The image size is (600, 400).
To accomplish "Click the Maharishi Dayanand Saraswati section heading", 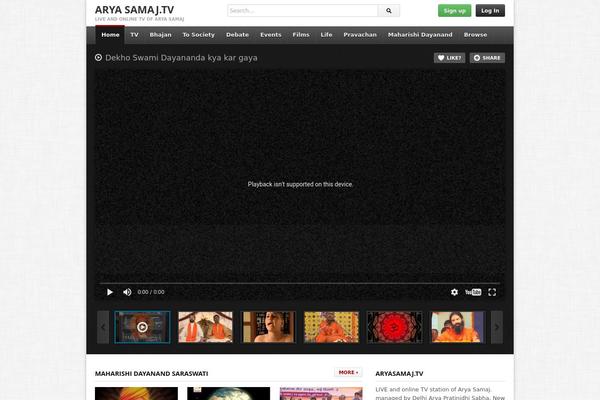I will pyautogui.click(x=152, y=374).
